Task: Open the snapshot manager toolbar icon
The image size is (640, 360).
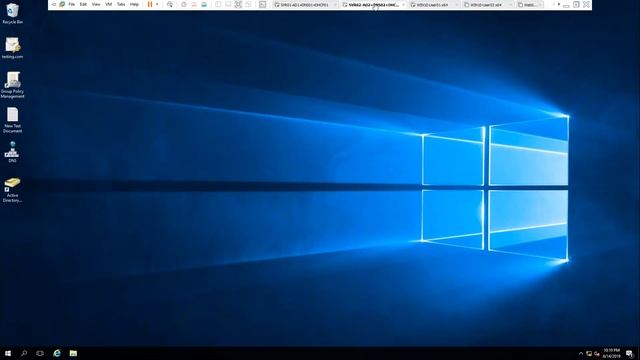Action: pos(204,4)
